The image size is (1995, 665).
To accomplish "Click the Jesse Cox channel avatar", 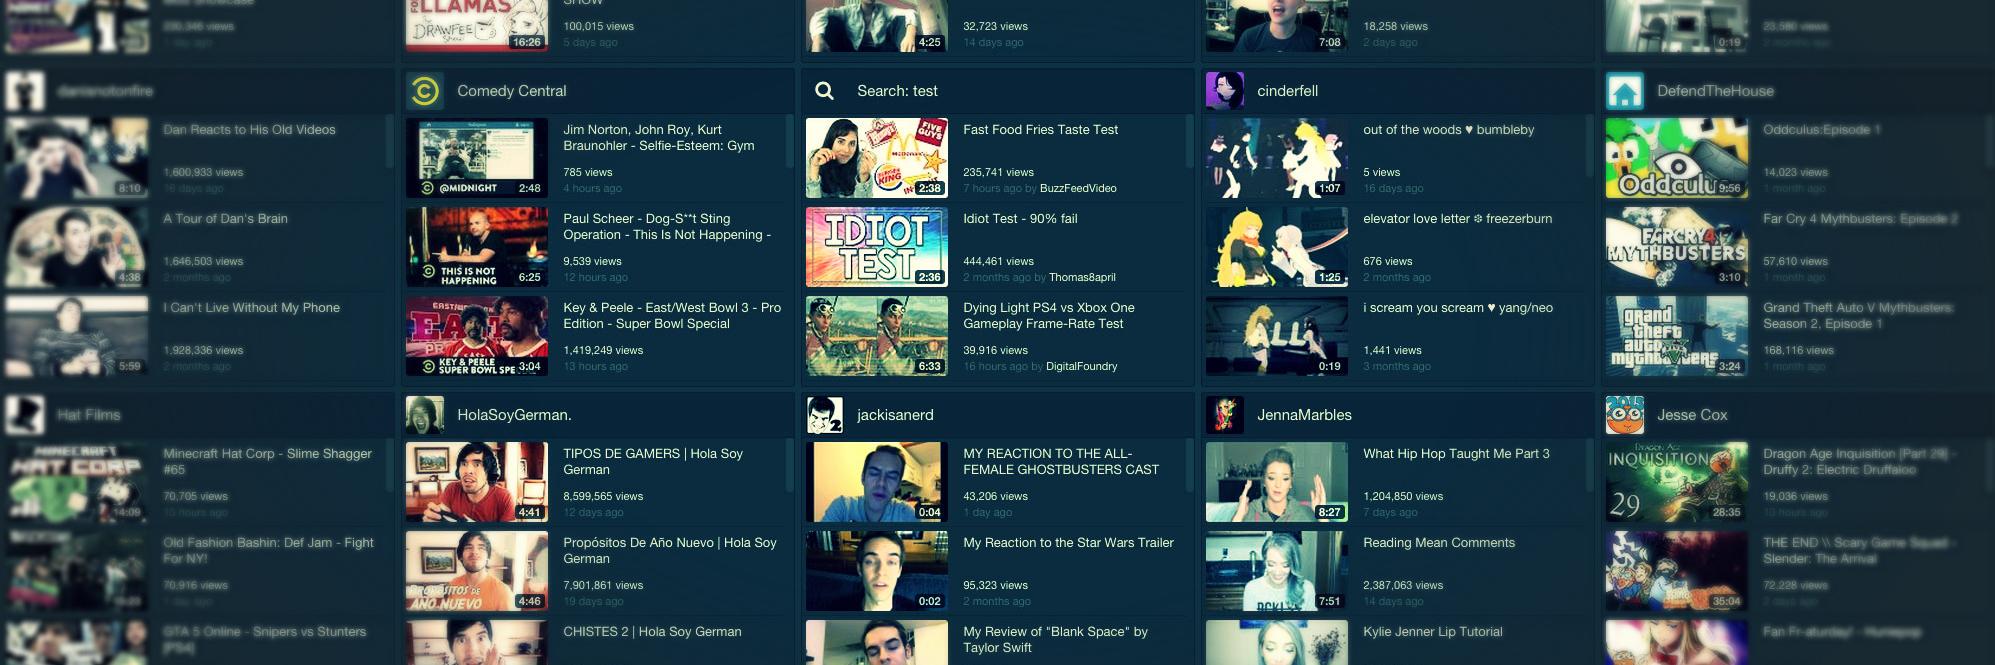I will point(1625,415).
